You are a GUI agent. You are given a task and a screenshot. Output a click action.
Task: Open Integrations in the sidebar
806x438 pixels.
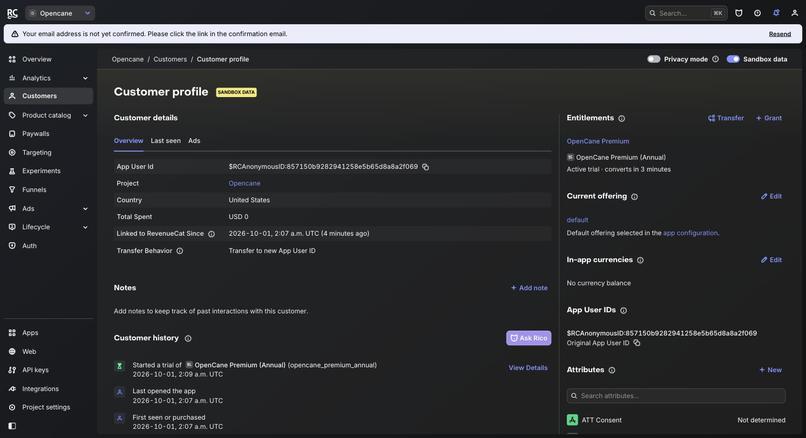[48, 389]
